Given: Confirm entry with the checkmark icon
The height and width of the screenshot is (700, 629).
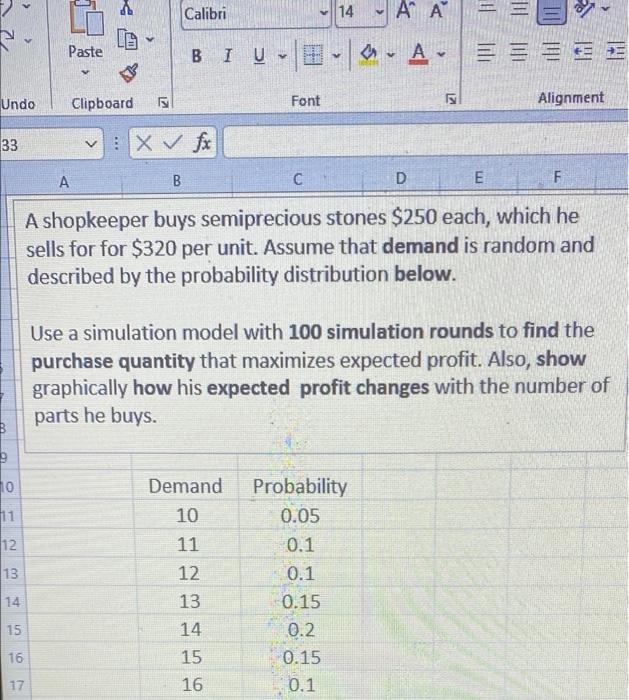Looking at the screenshot, I should click(x=172, y=143).
